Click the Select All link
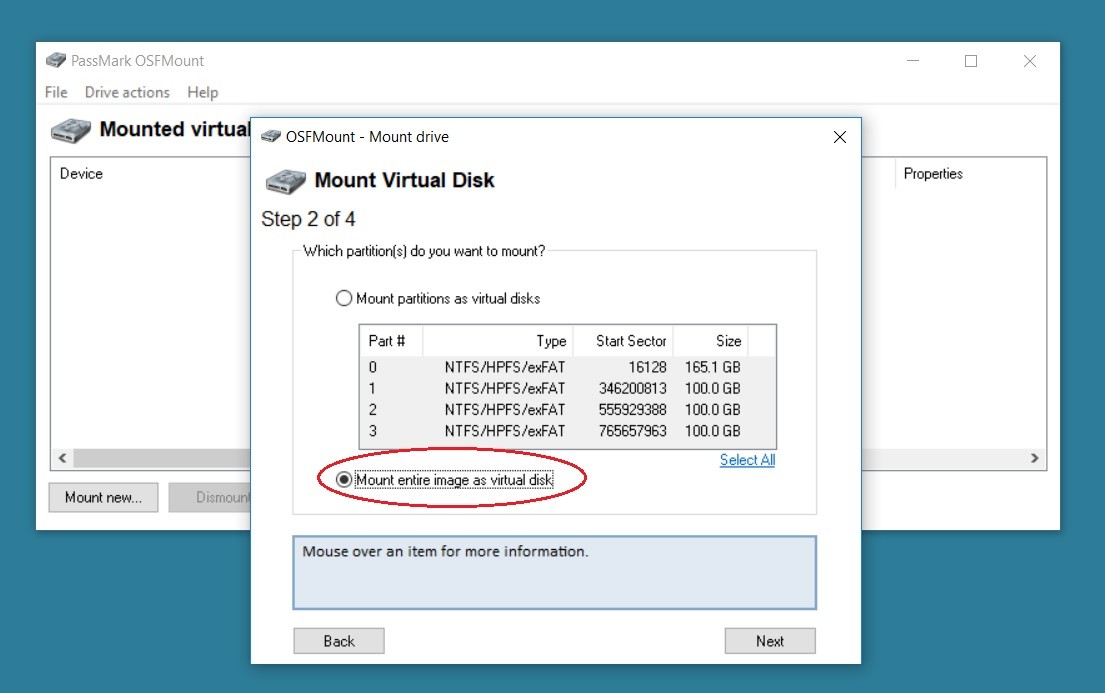Screen dimensions: 1105x693 pyautogui.click(x=747, y=460)
